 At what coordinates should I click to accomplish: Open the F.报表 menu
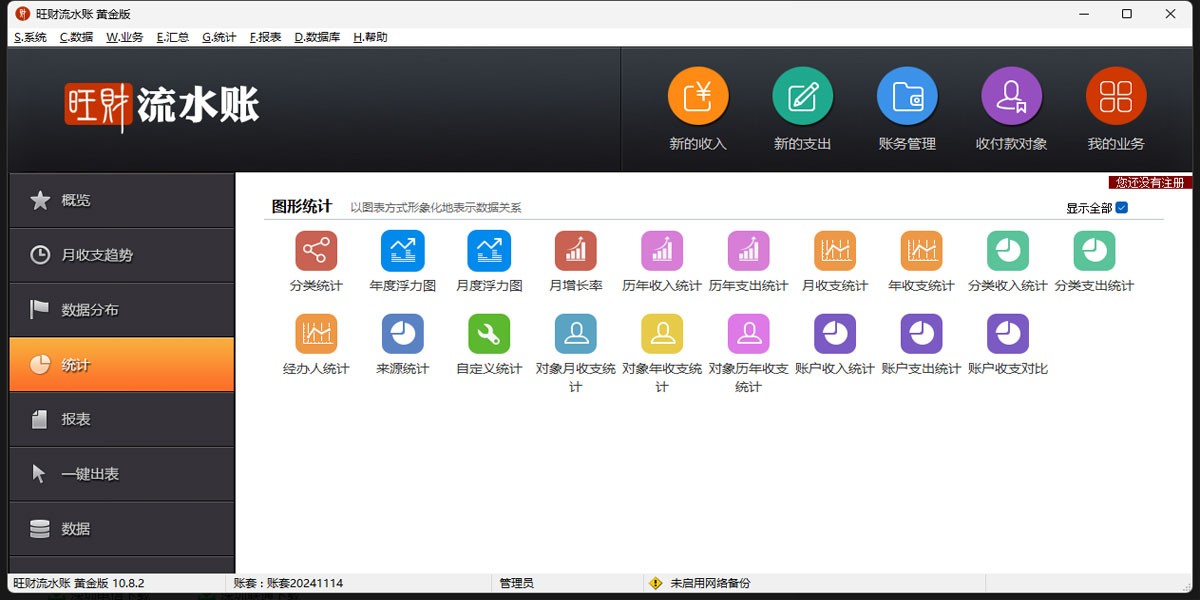point(266,37)
